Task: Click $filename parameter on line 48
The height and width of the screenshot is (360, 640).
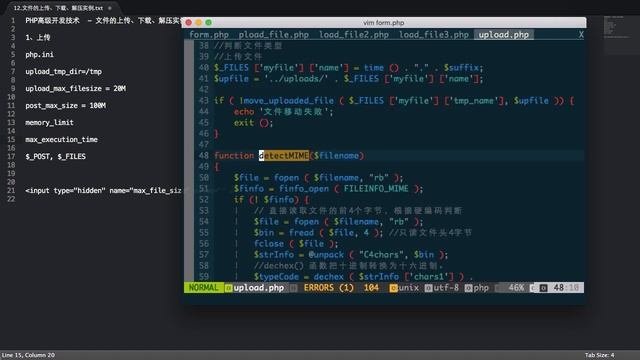Action: (336, 156)
